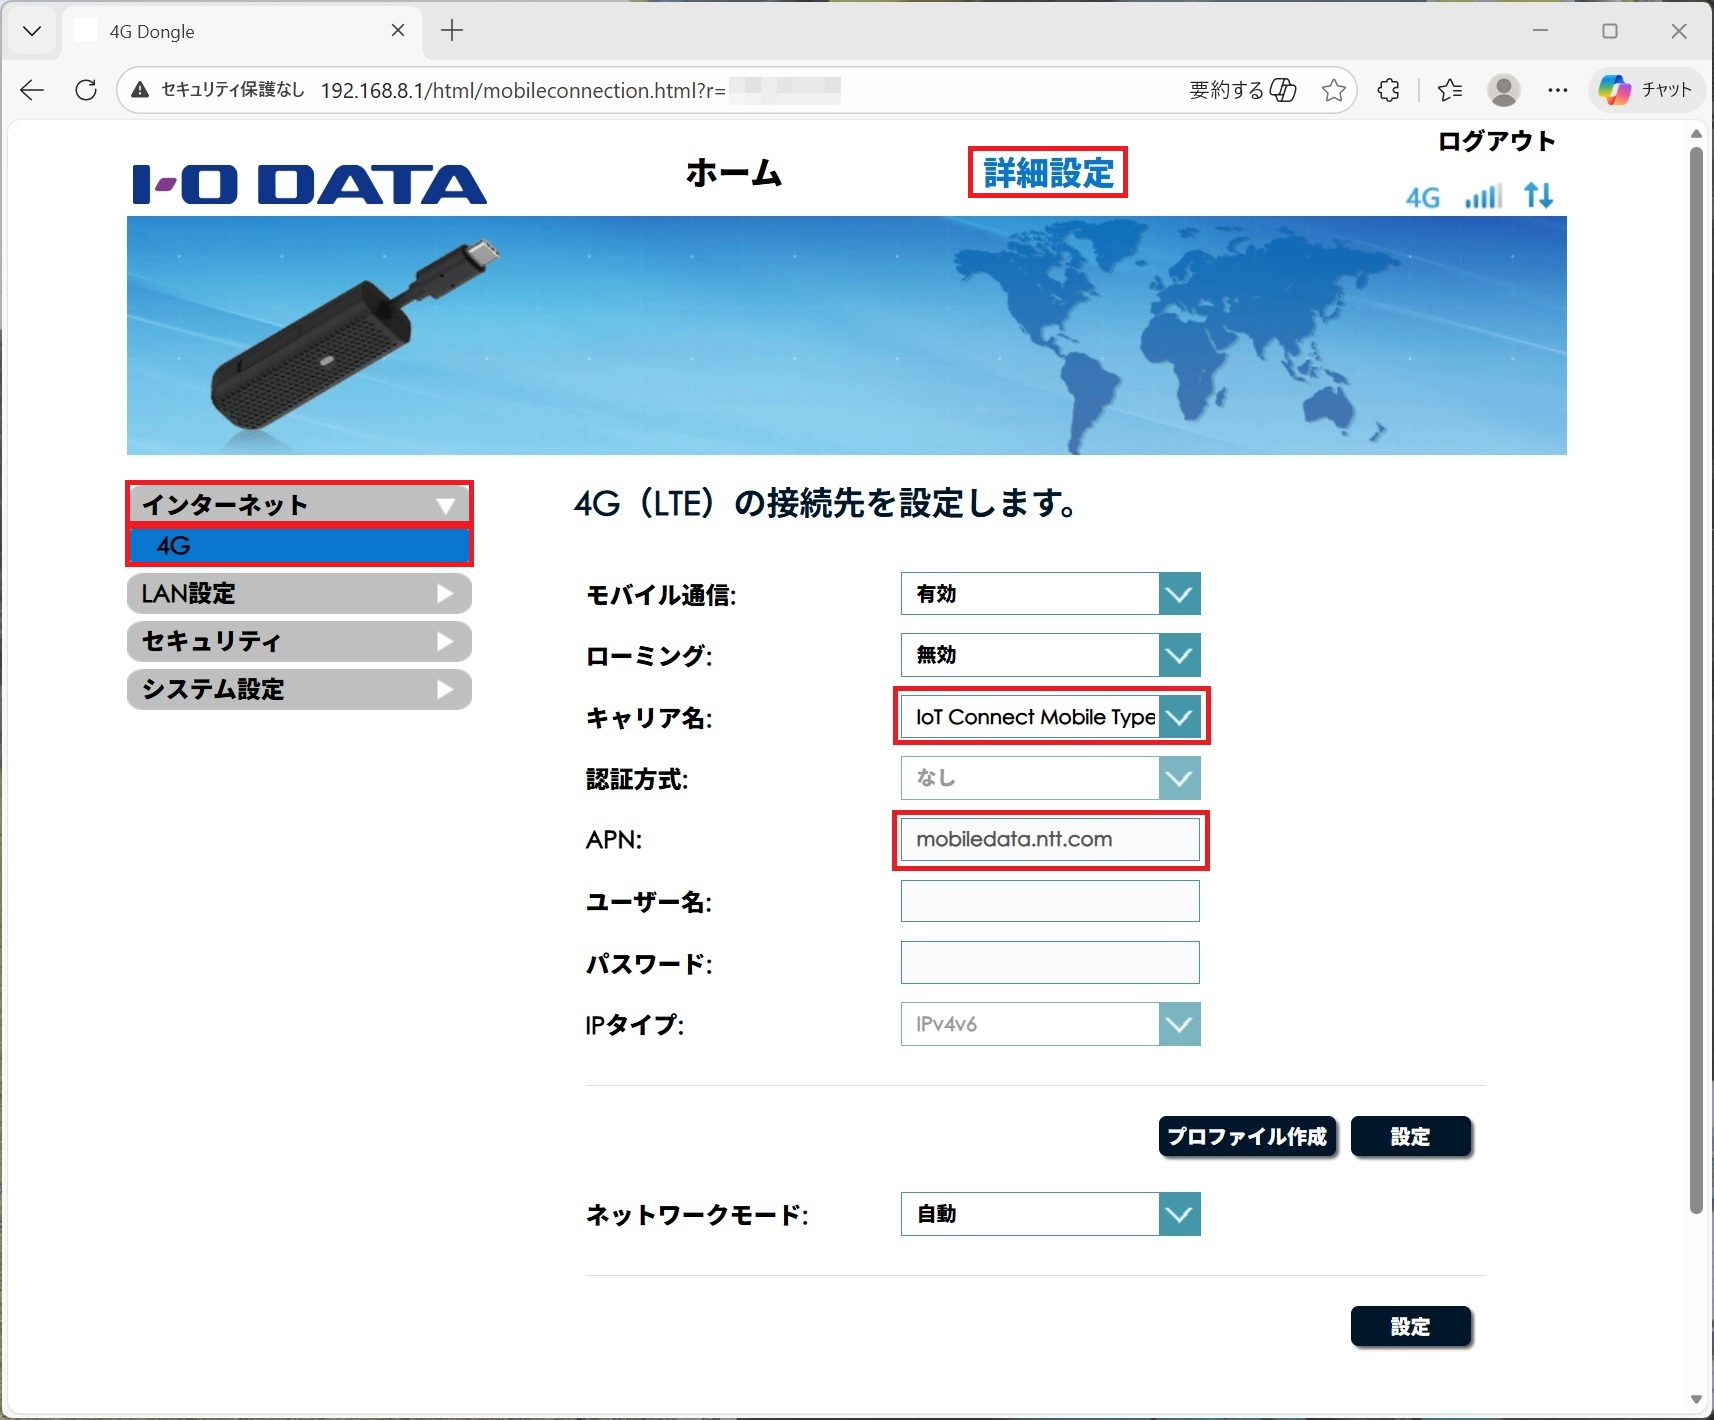Open the favorites list
Viewport: 1714px width, 1420px height.
1450,90
